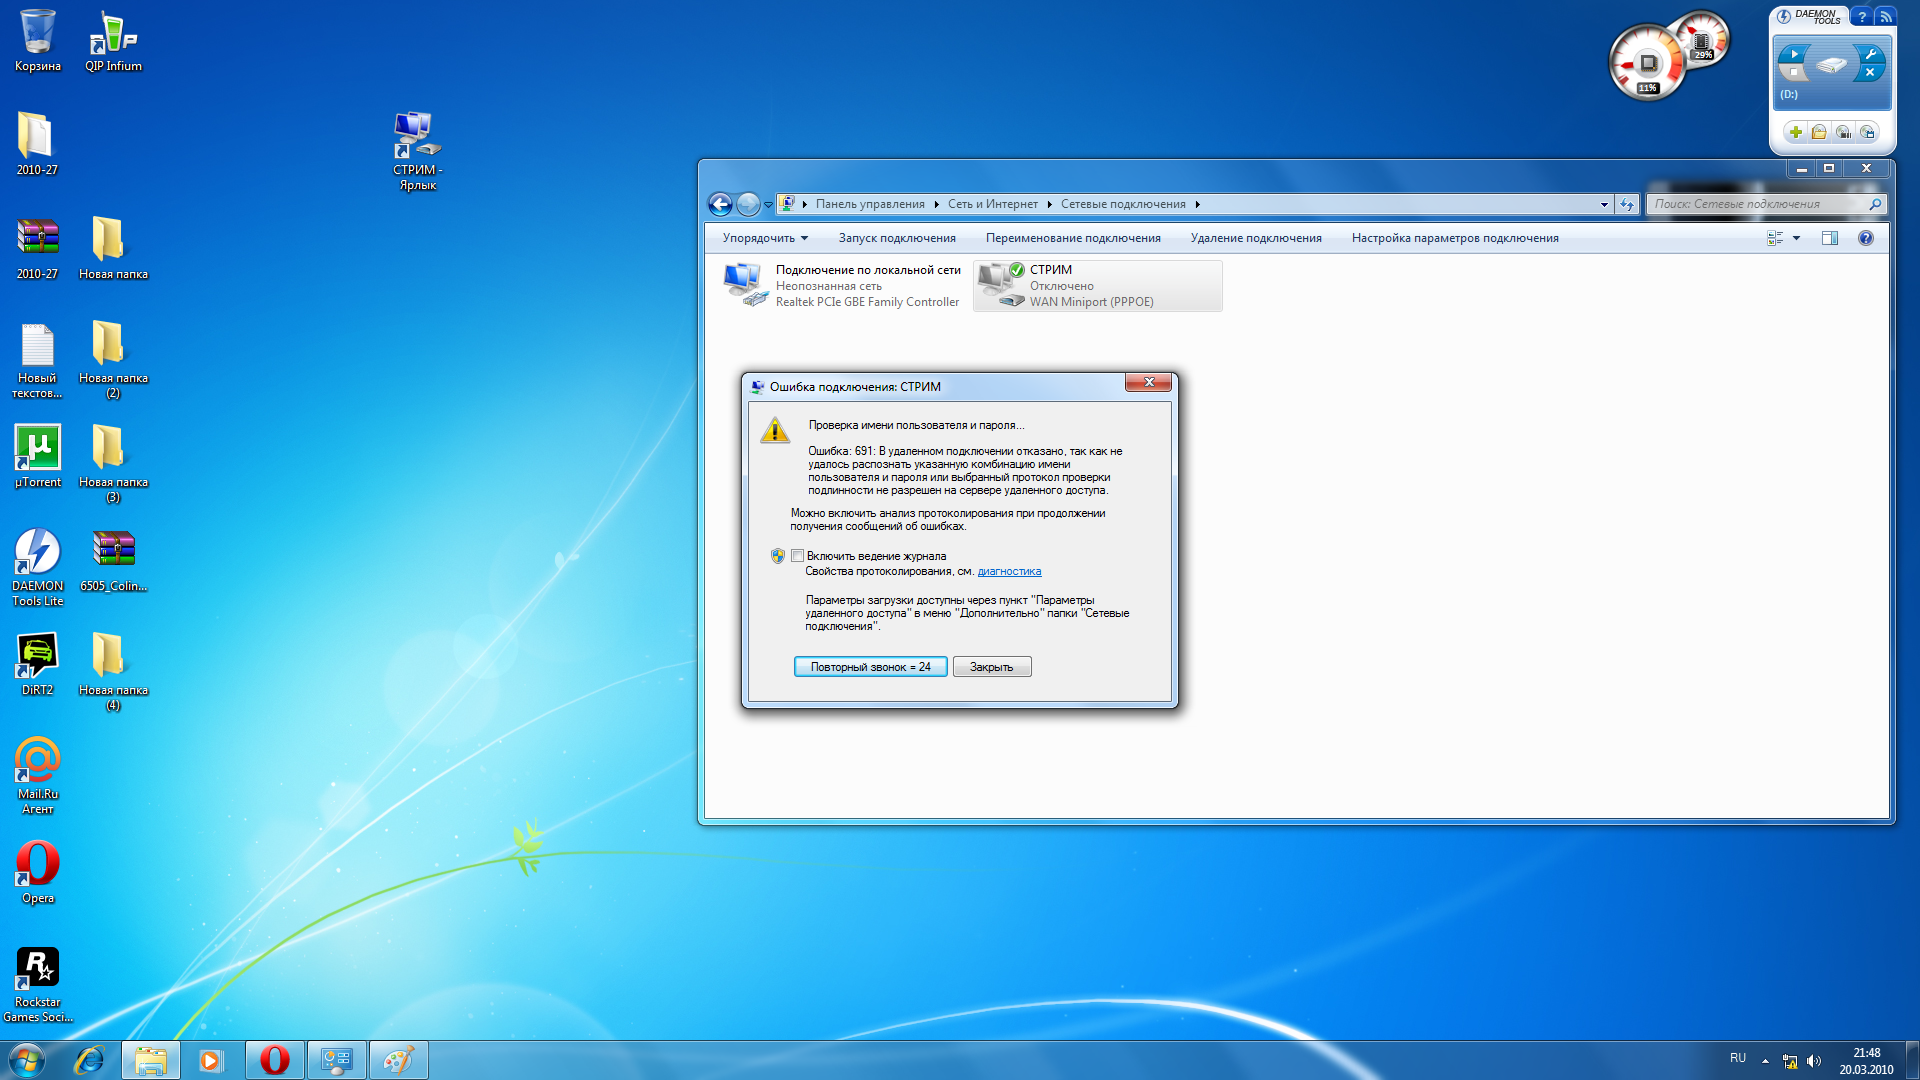This screenshot has height=1080, width=1920.
Task: Click the change view icon in explorer toolbar
Action: (x=1775, y=238)
